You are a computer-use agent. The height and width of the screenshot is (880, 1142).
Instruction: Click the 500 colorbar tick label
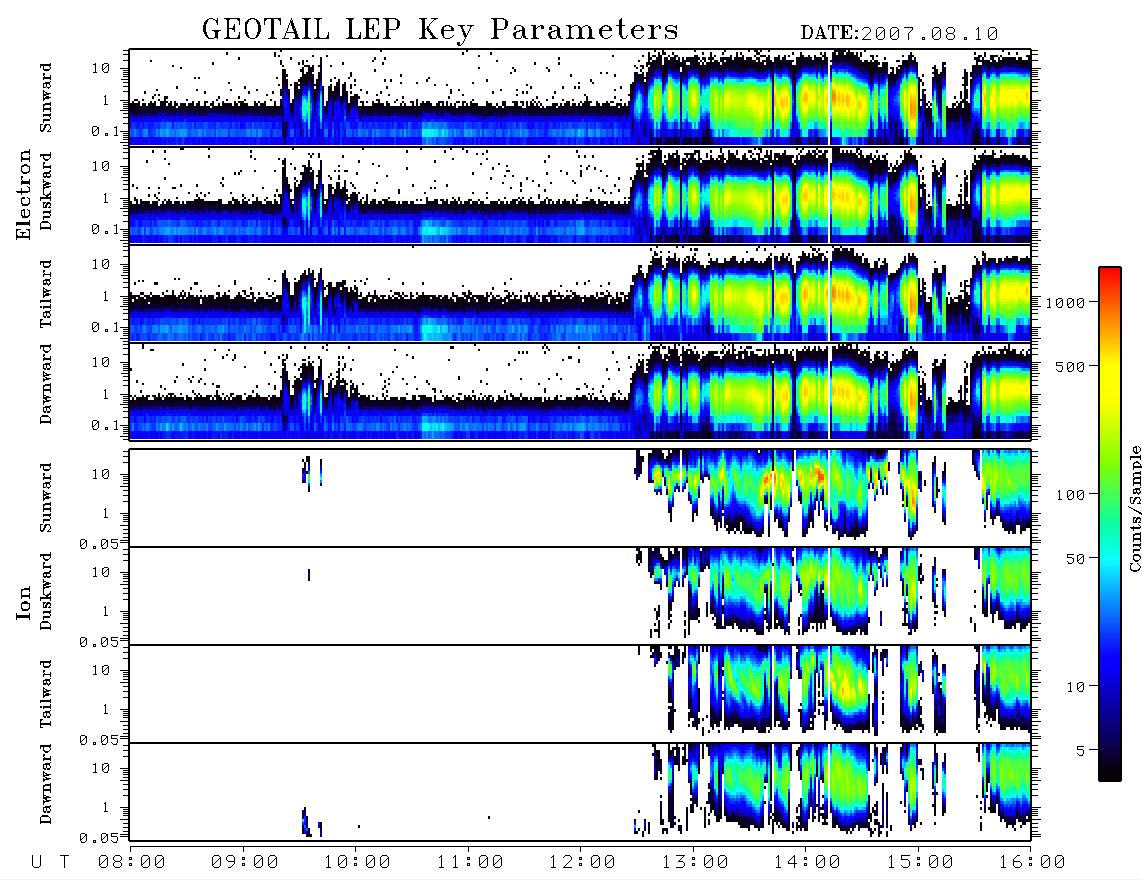pyautogui.click(x=1071, y=367)
